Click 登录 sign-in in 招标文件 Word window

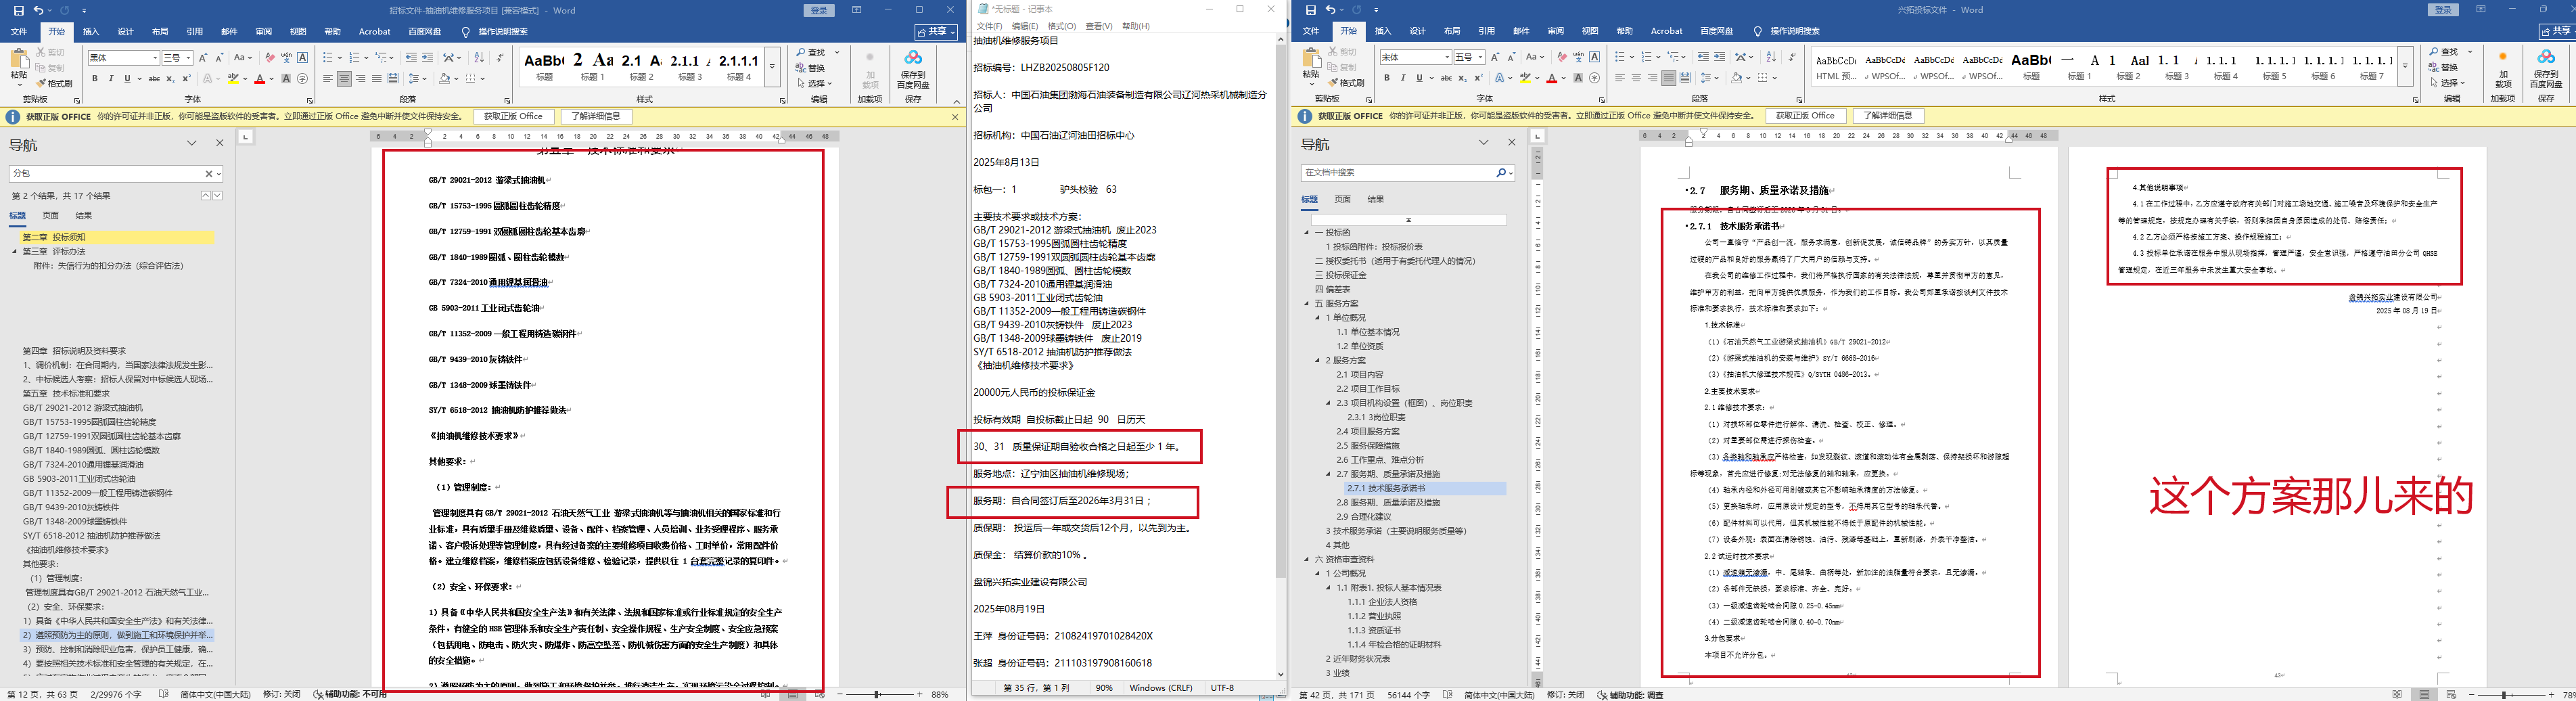click(820, 10)
